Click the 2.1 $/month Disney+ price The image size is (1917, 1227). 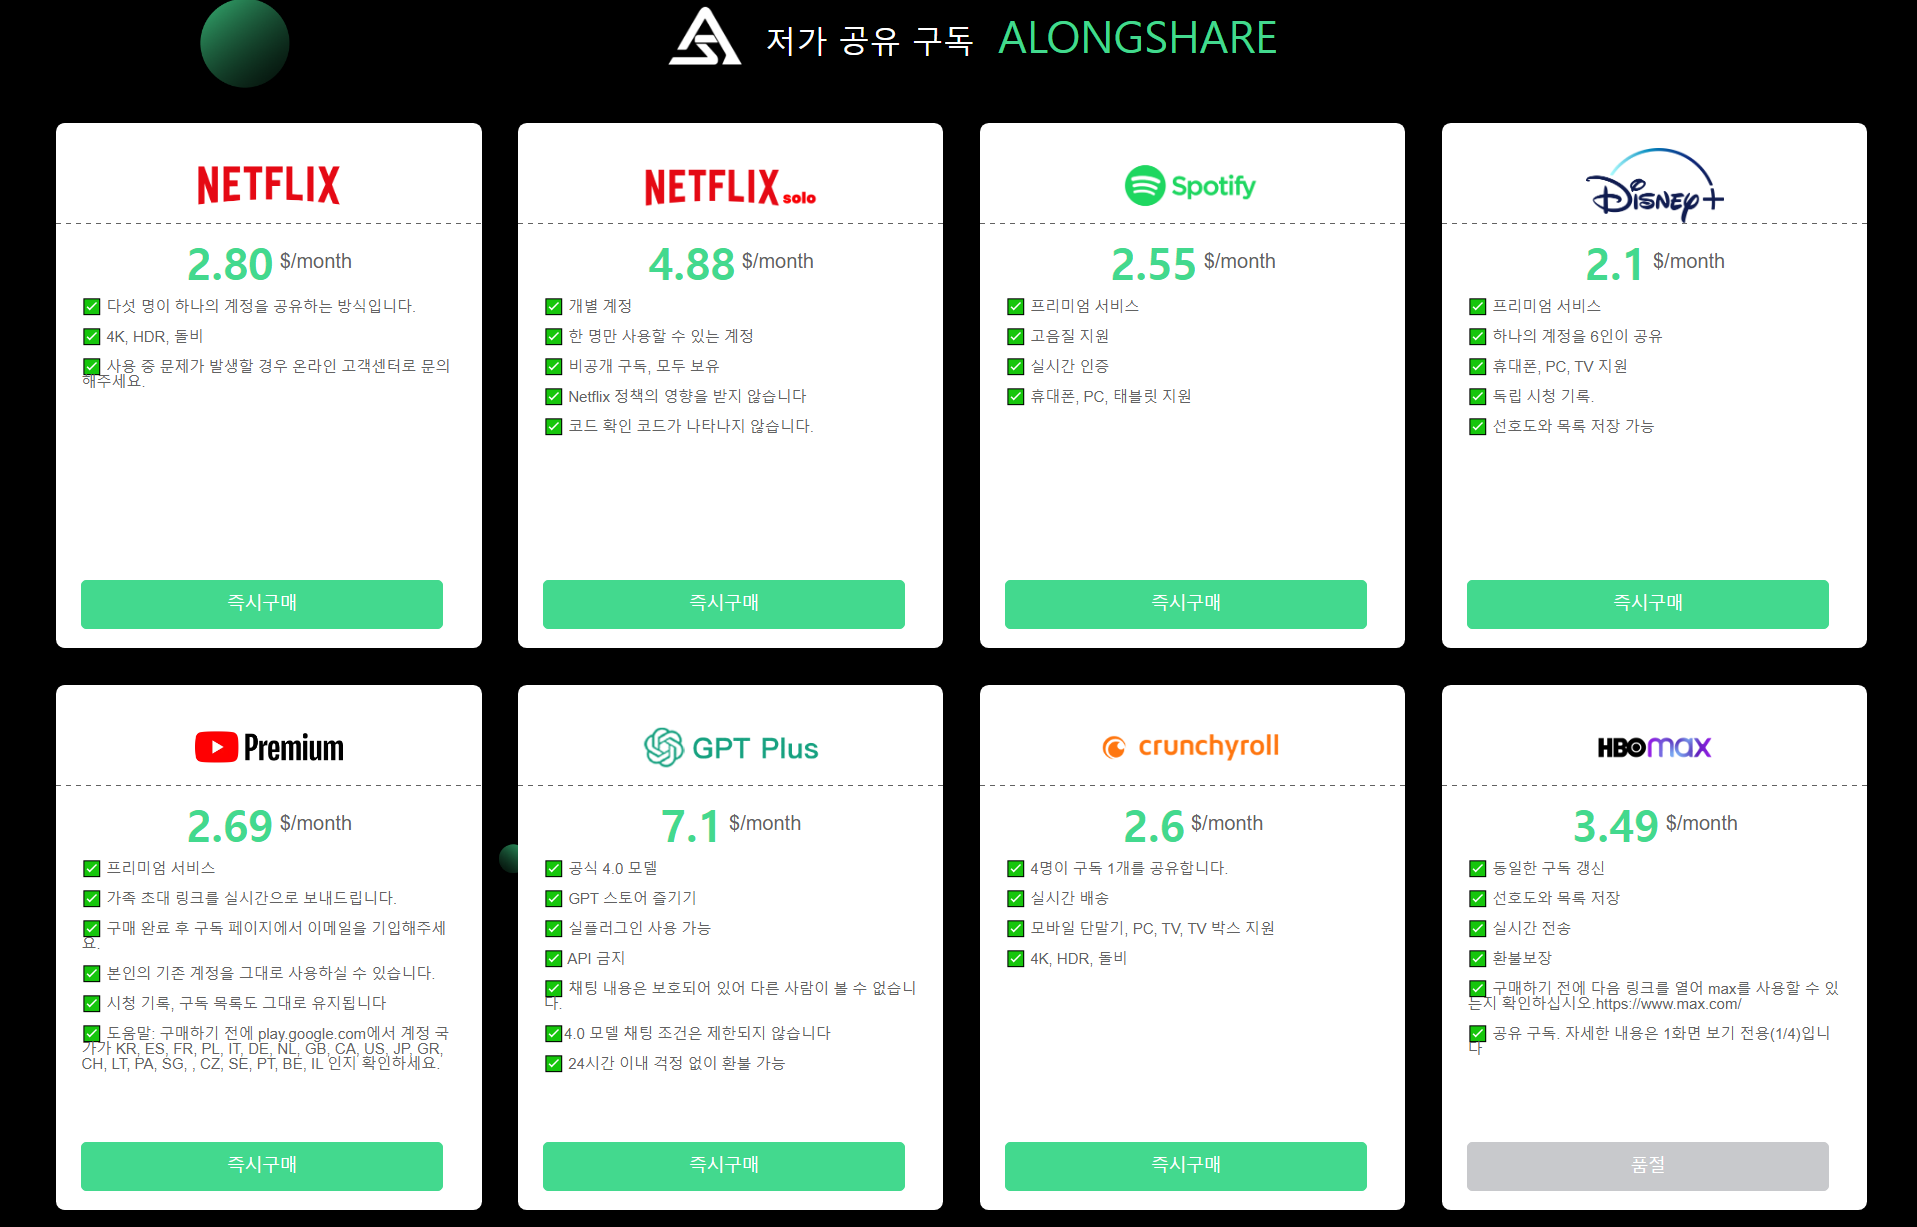[x=1655, y=263]
